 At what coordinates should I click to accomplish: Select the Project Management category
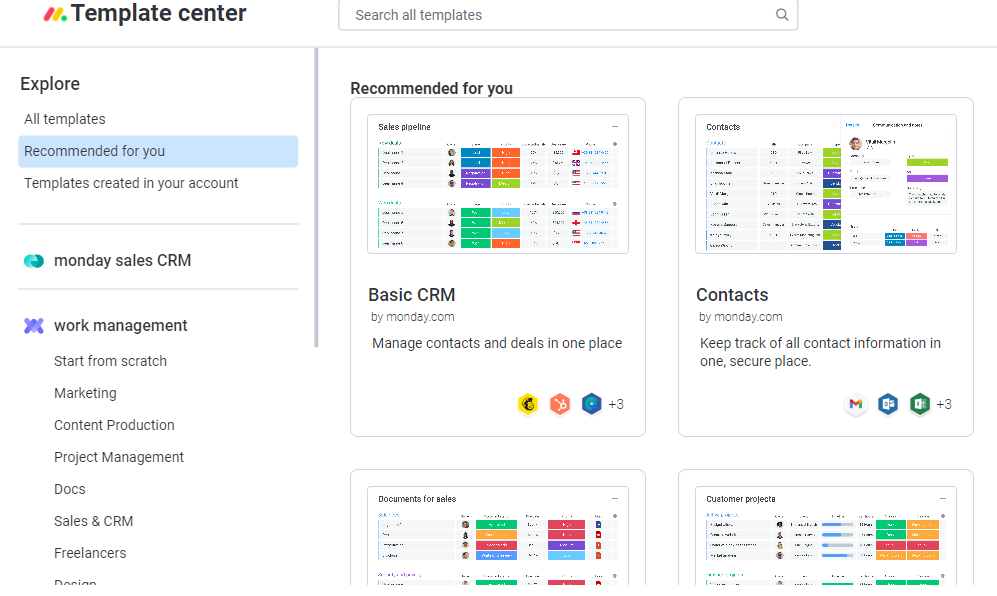point(119,457)
